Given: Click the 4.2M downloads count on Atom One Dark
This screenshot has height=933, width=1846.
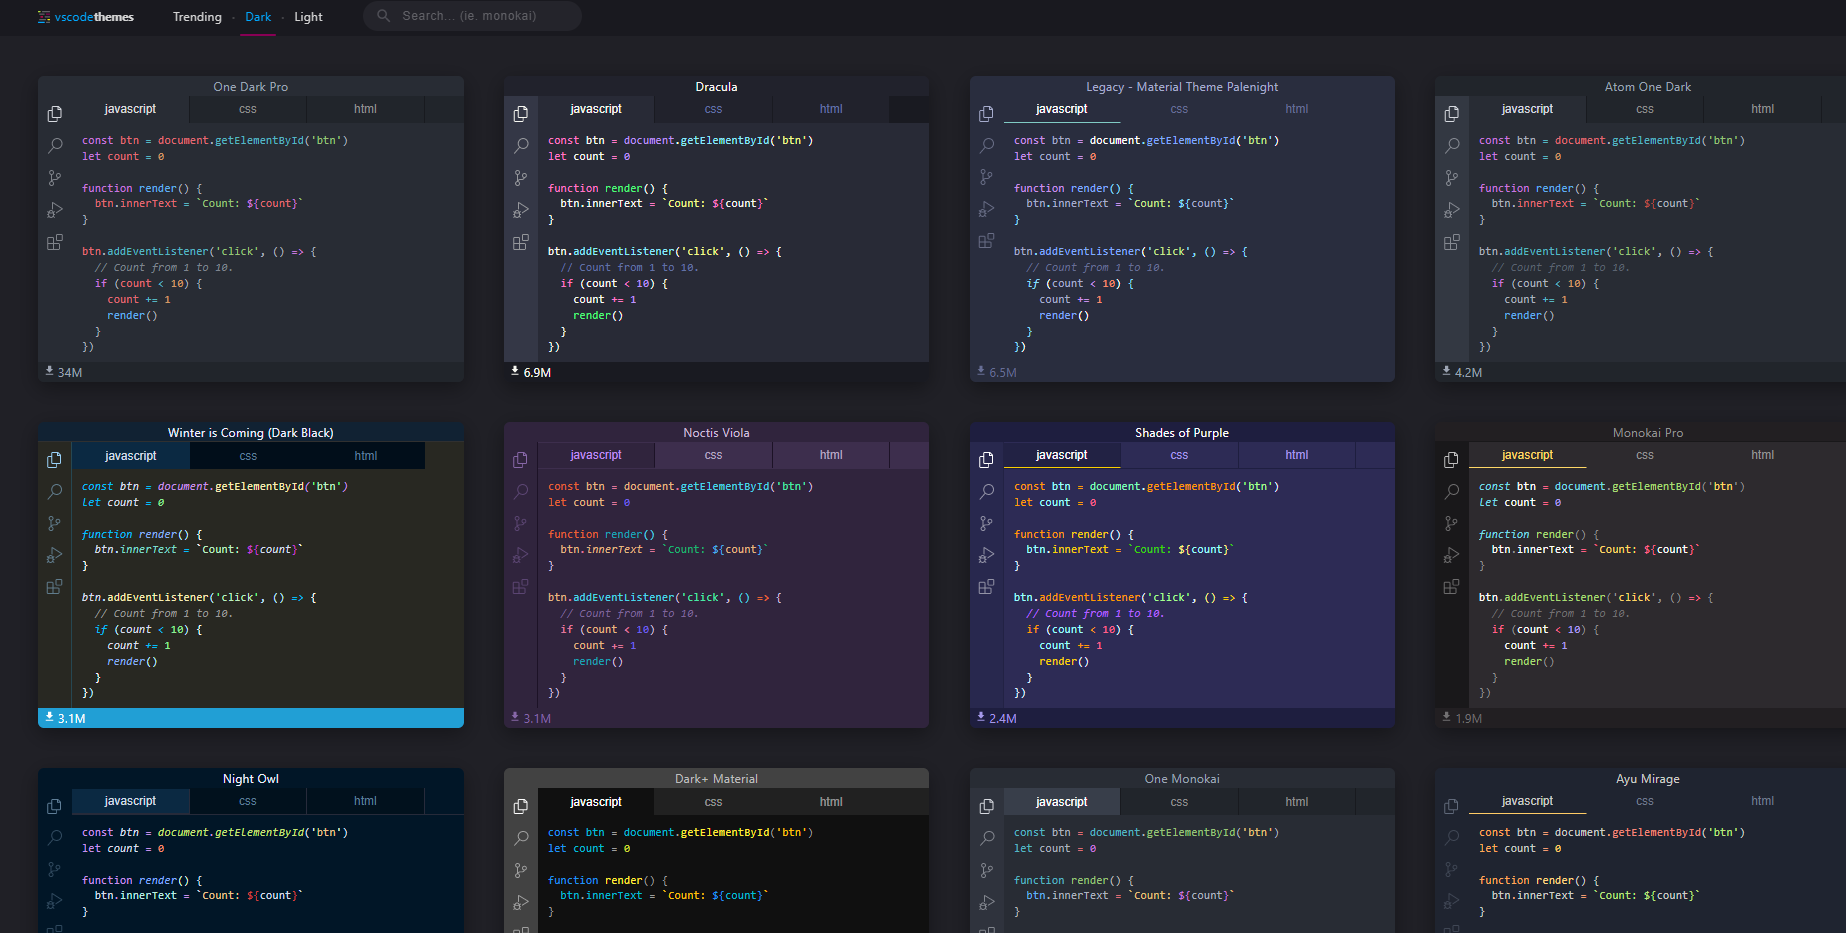Looking at the screenshot, I should [1462, 372].
